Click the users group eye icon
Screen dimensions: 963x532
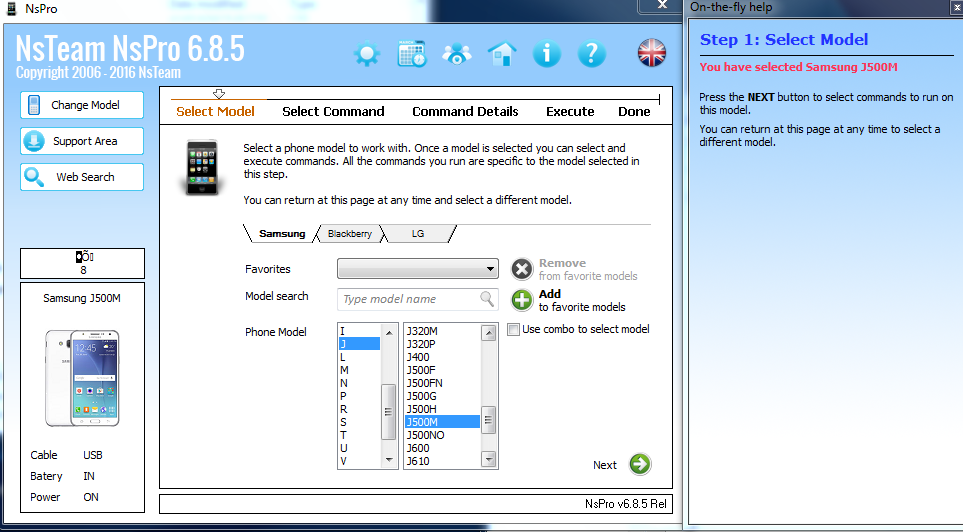[457, 54]
